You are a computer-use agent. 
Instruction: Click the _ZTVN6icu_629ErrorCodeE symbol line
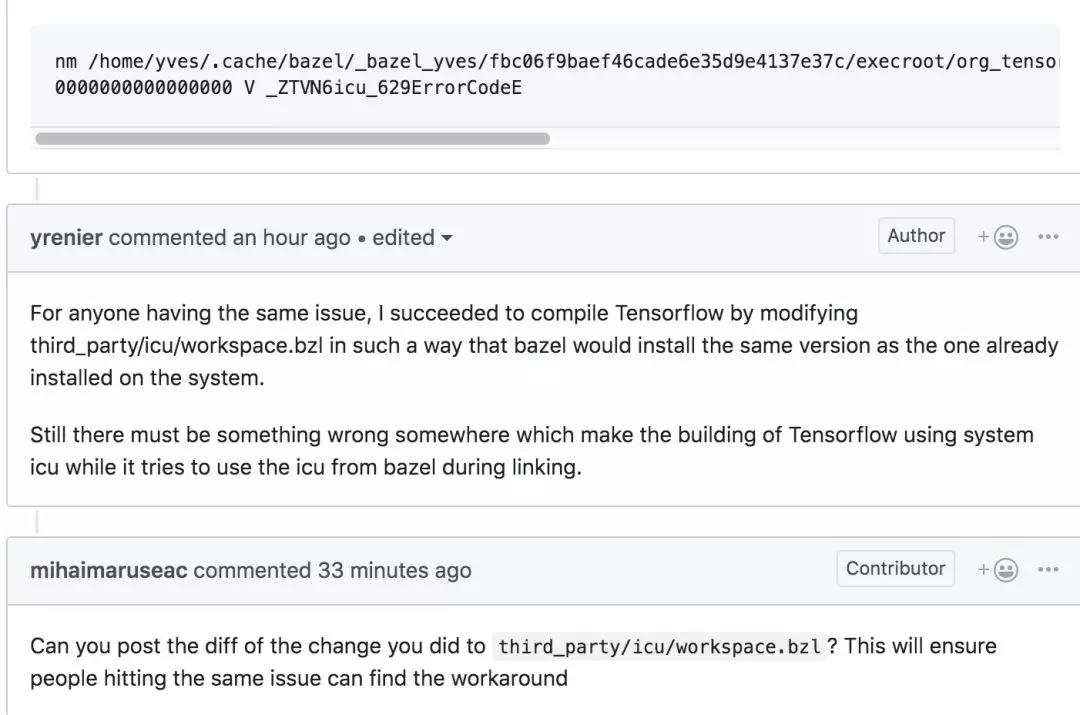288,87
